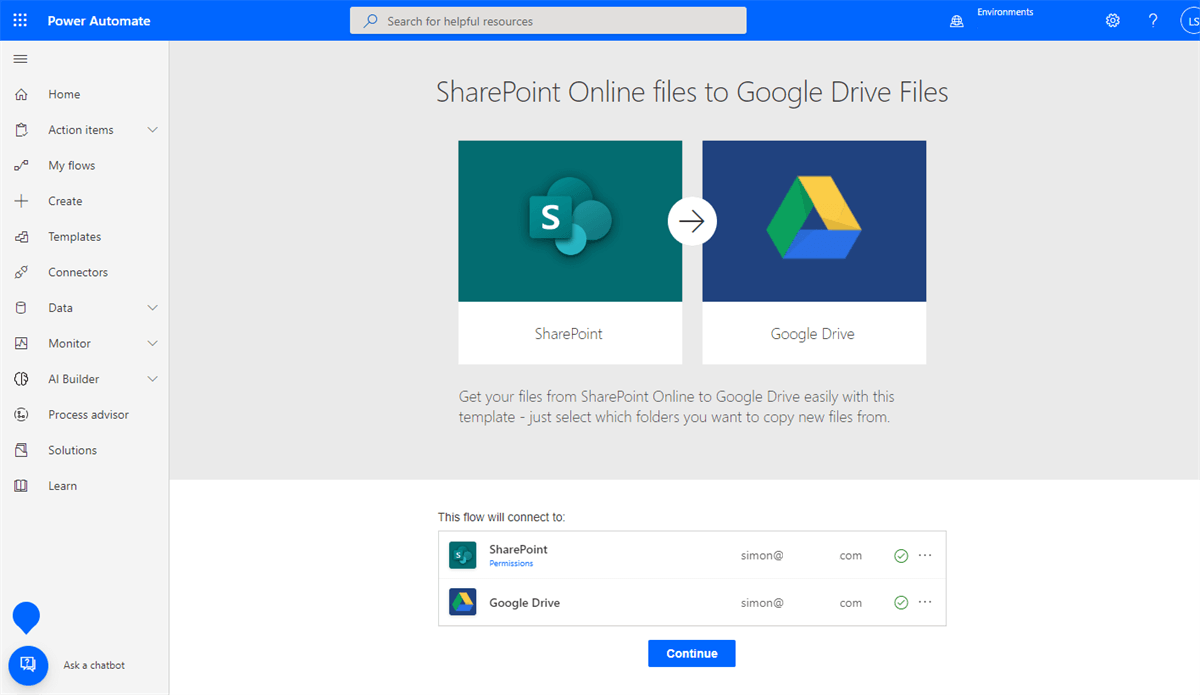Click the Google Drive tile caption
The width and height of the screenshot is (1200, 695).
[x=813, y=334]
